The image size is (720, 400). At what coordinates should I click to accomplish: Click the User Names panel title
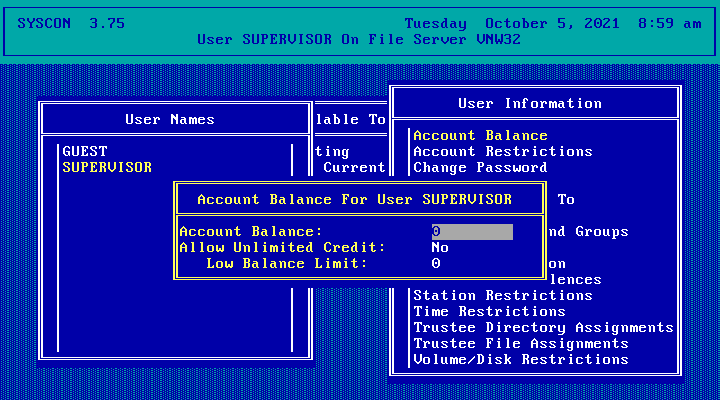pyautogui.click(x=170, y=119)
